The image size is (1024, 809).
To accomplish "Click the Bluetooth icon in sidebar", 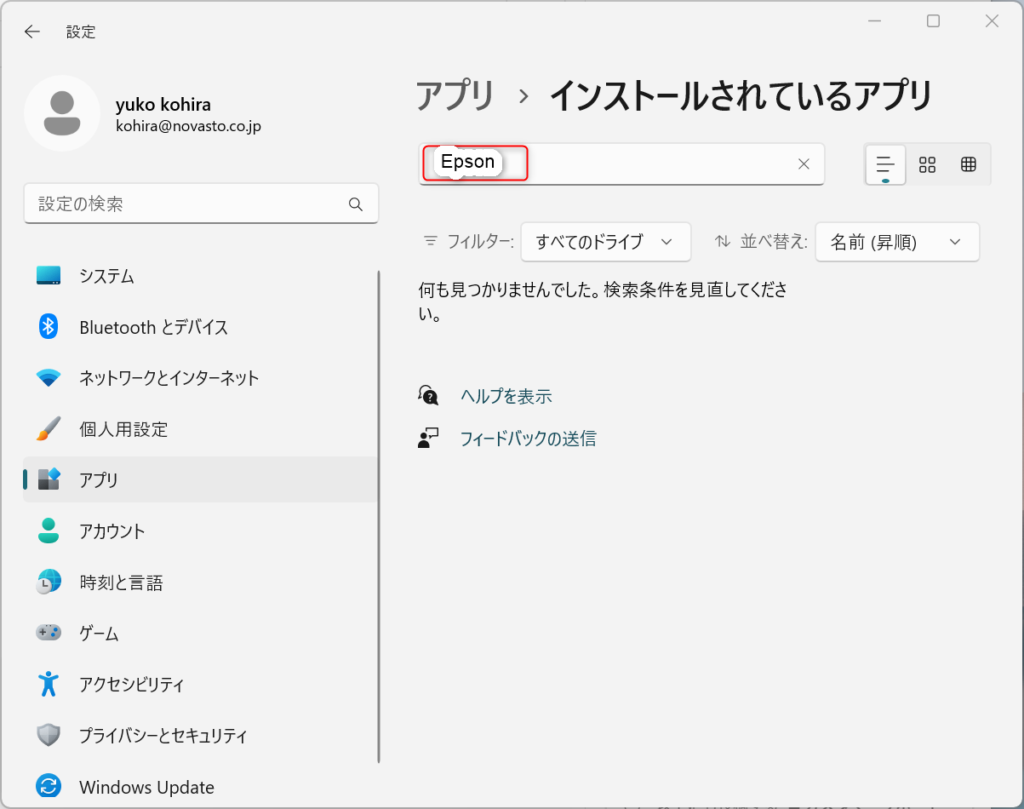I will [48, 326].
